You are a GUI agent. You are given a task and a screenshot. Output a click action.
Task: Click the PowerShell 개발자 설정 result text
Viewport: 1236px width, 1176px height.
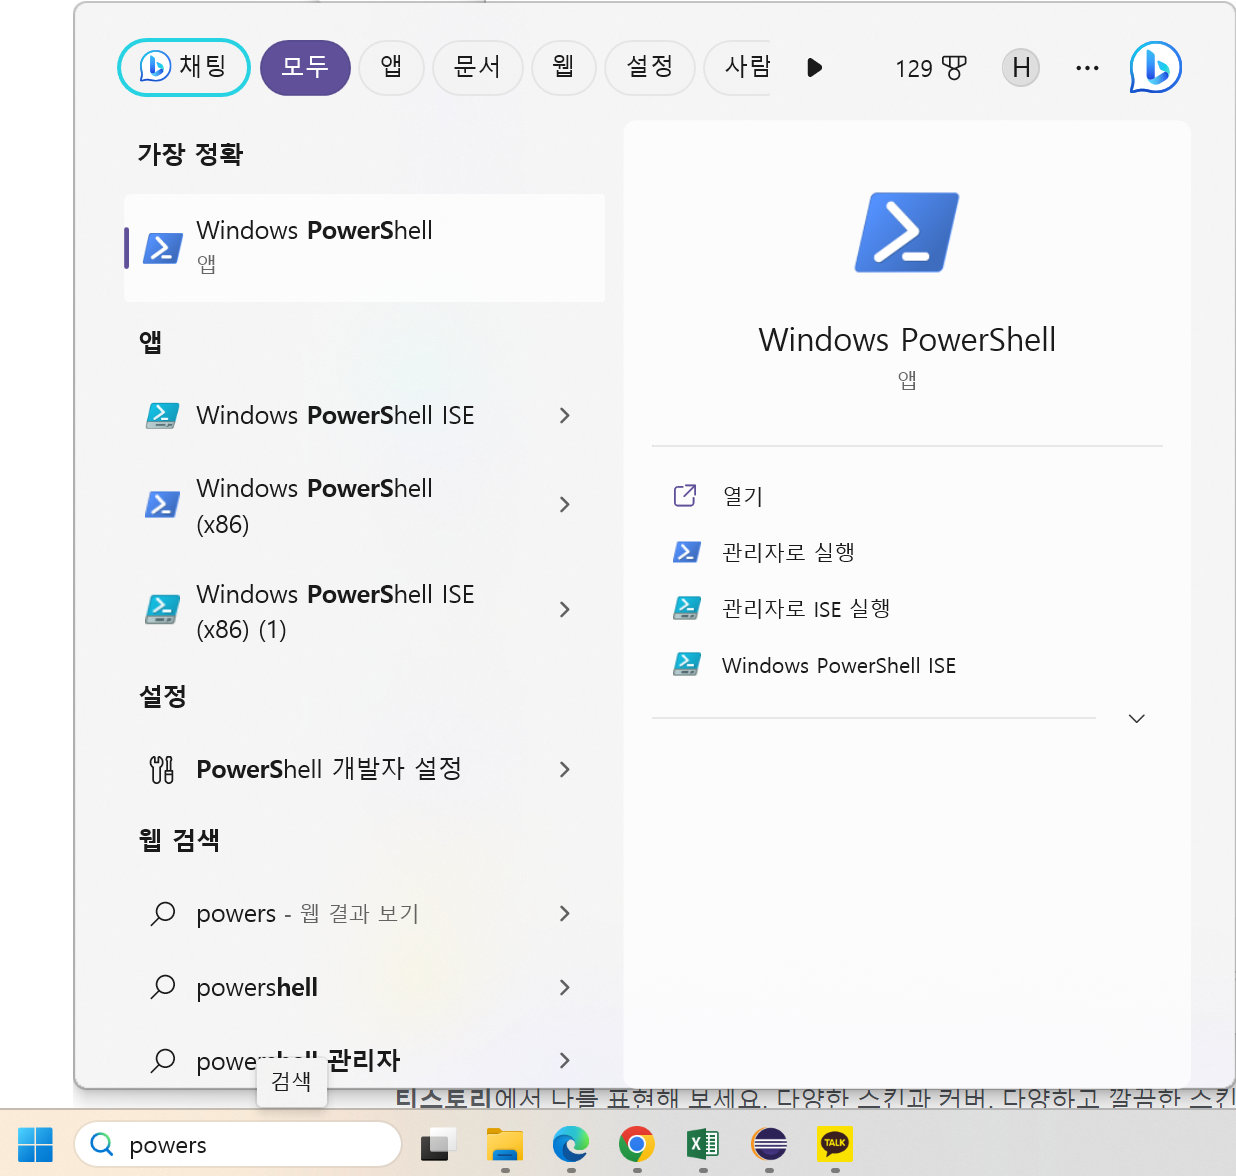(x=329, y=769)
